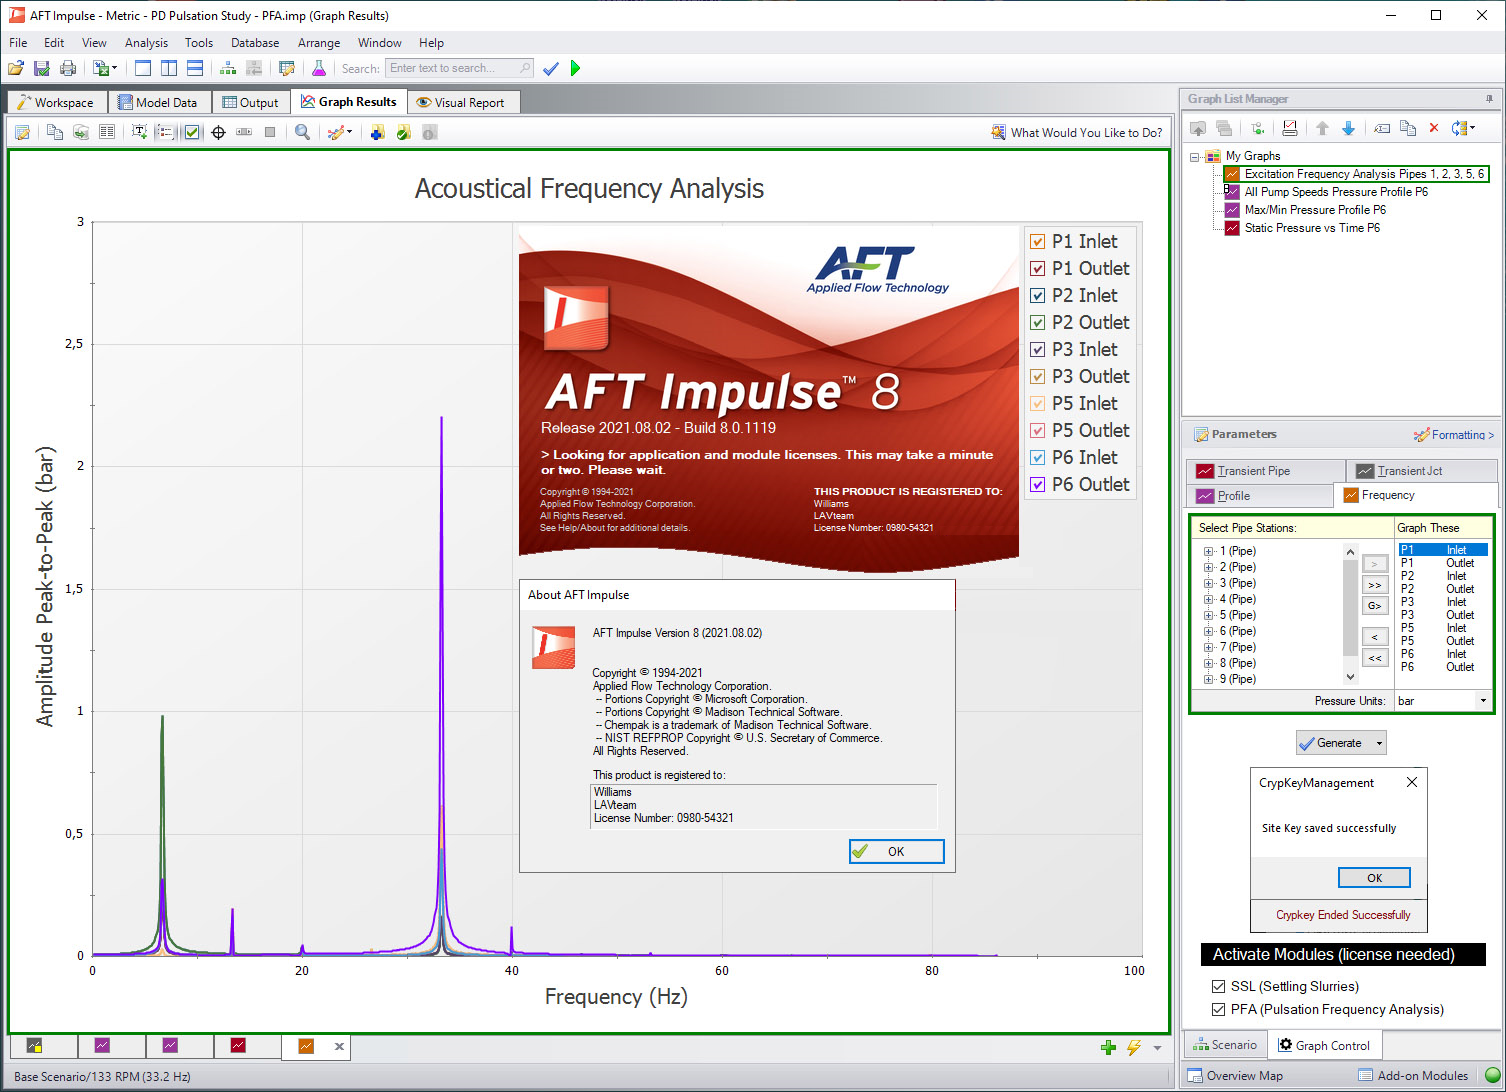The width and height of the screenshot is (1506, 1092).
Task: Toggle the checkmark button in graph toolbar
Action: (192, 132)
